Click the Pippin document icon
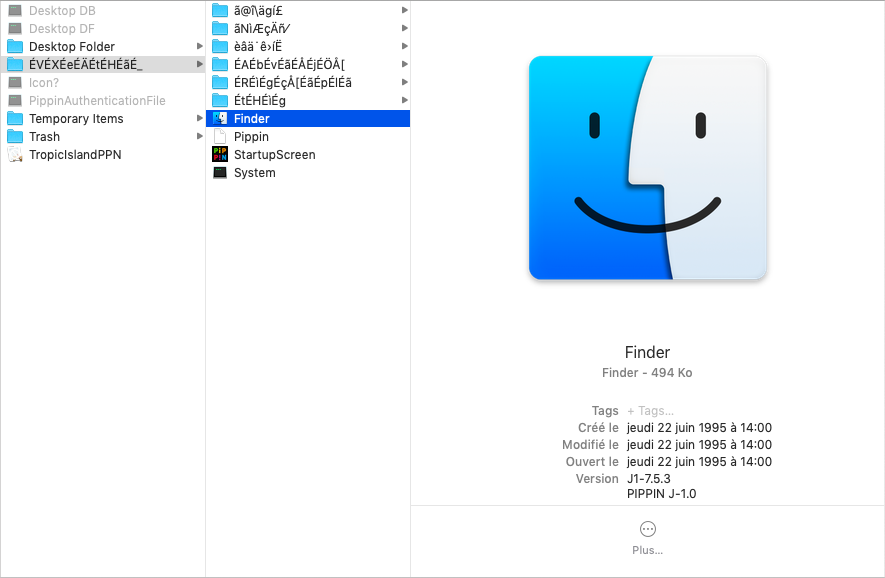 [x=220, y=137]
